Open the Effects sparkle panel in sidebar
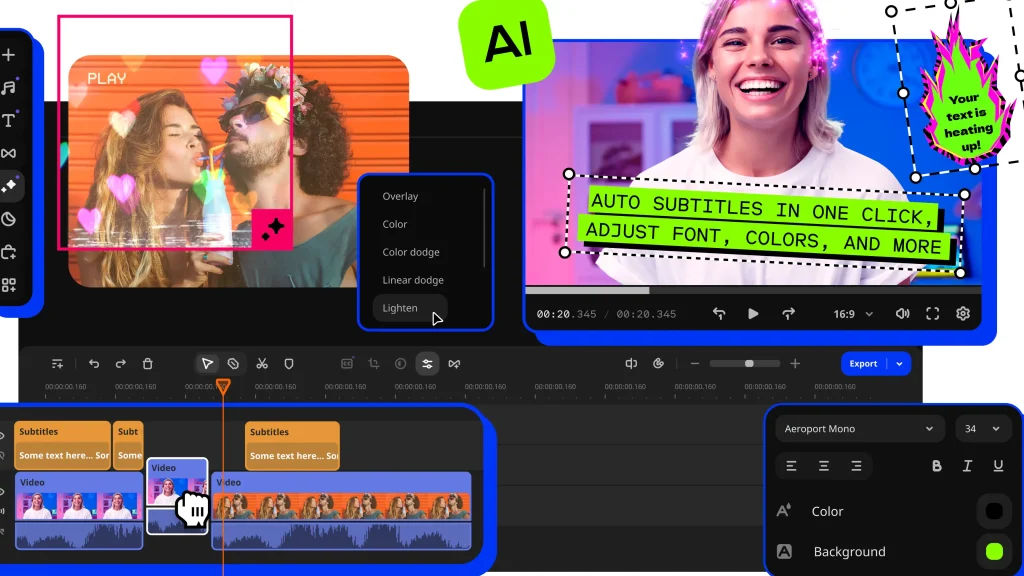 [9, 186]
